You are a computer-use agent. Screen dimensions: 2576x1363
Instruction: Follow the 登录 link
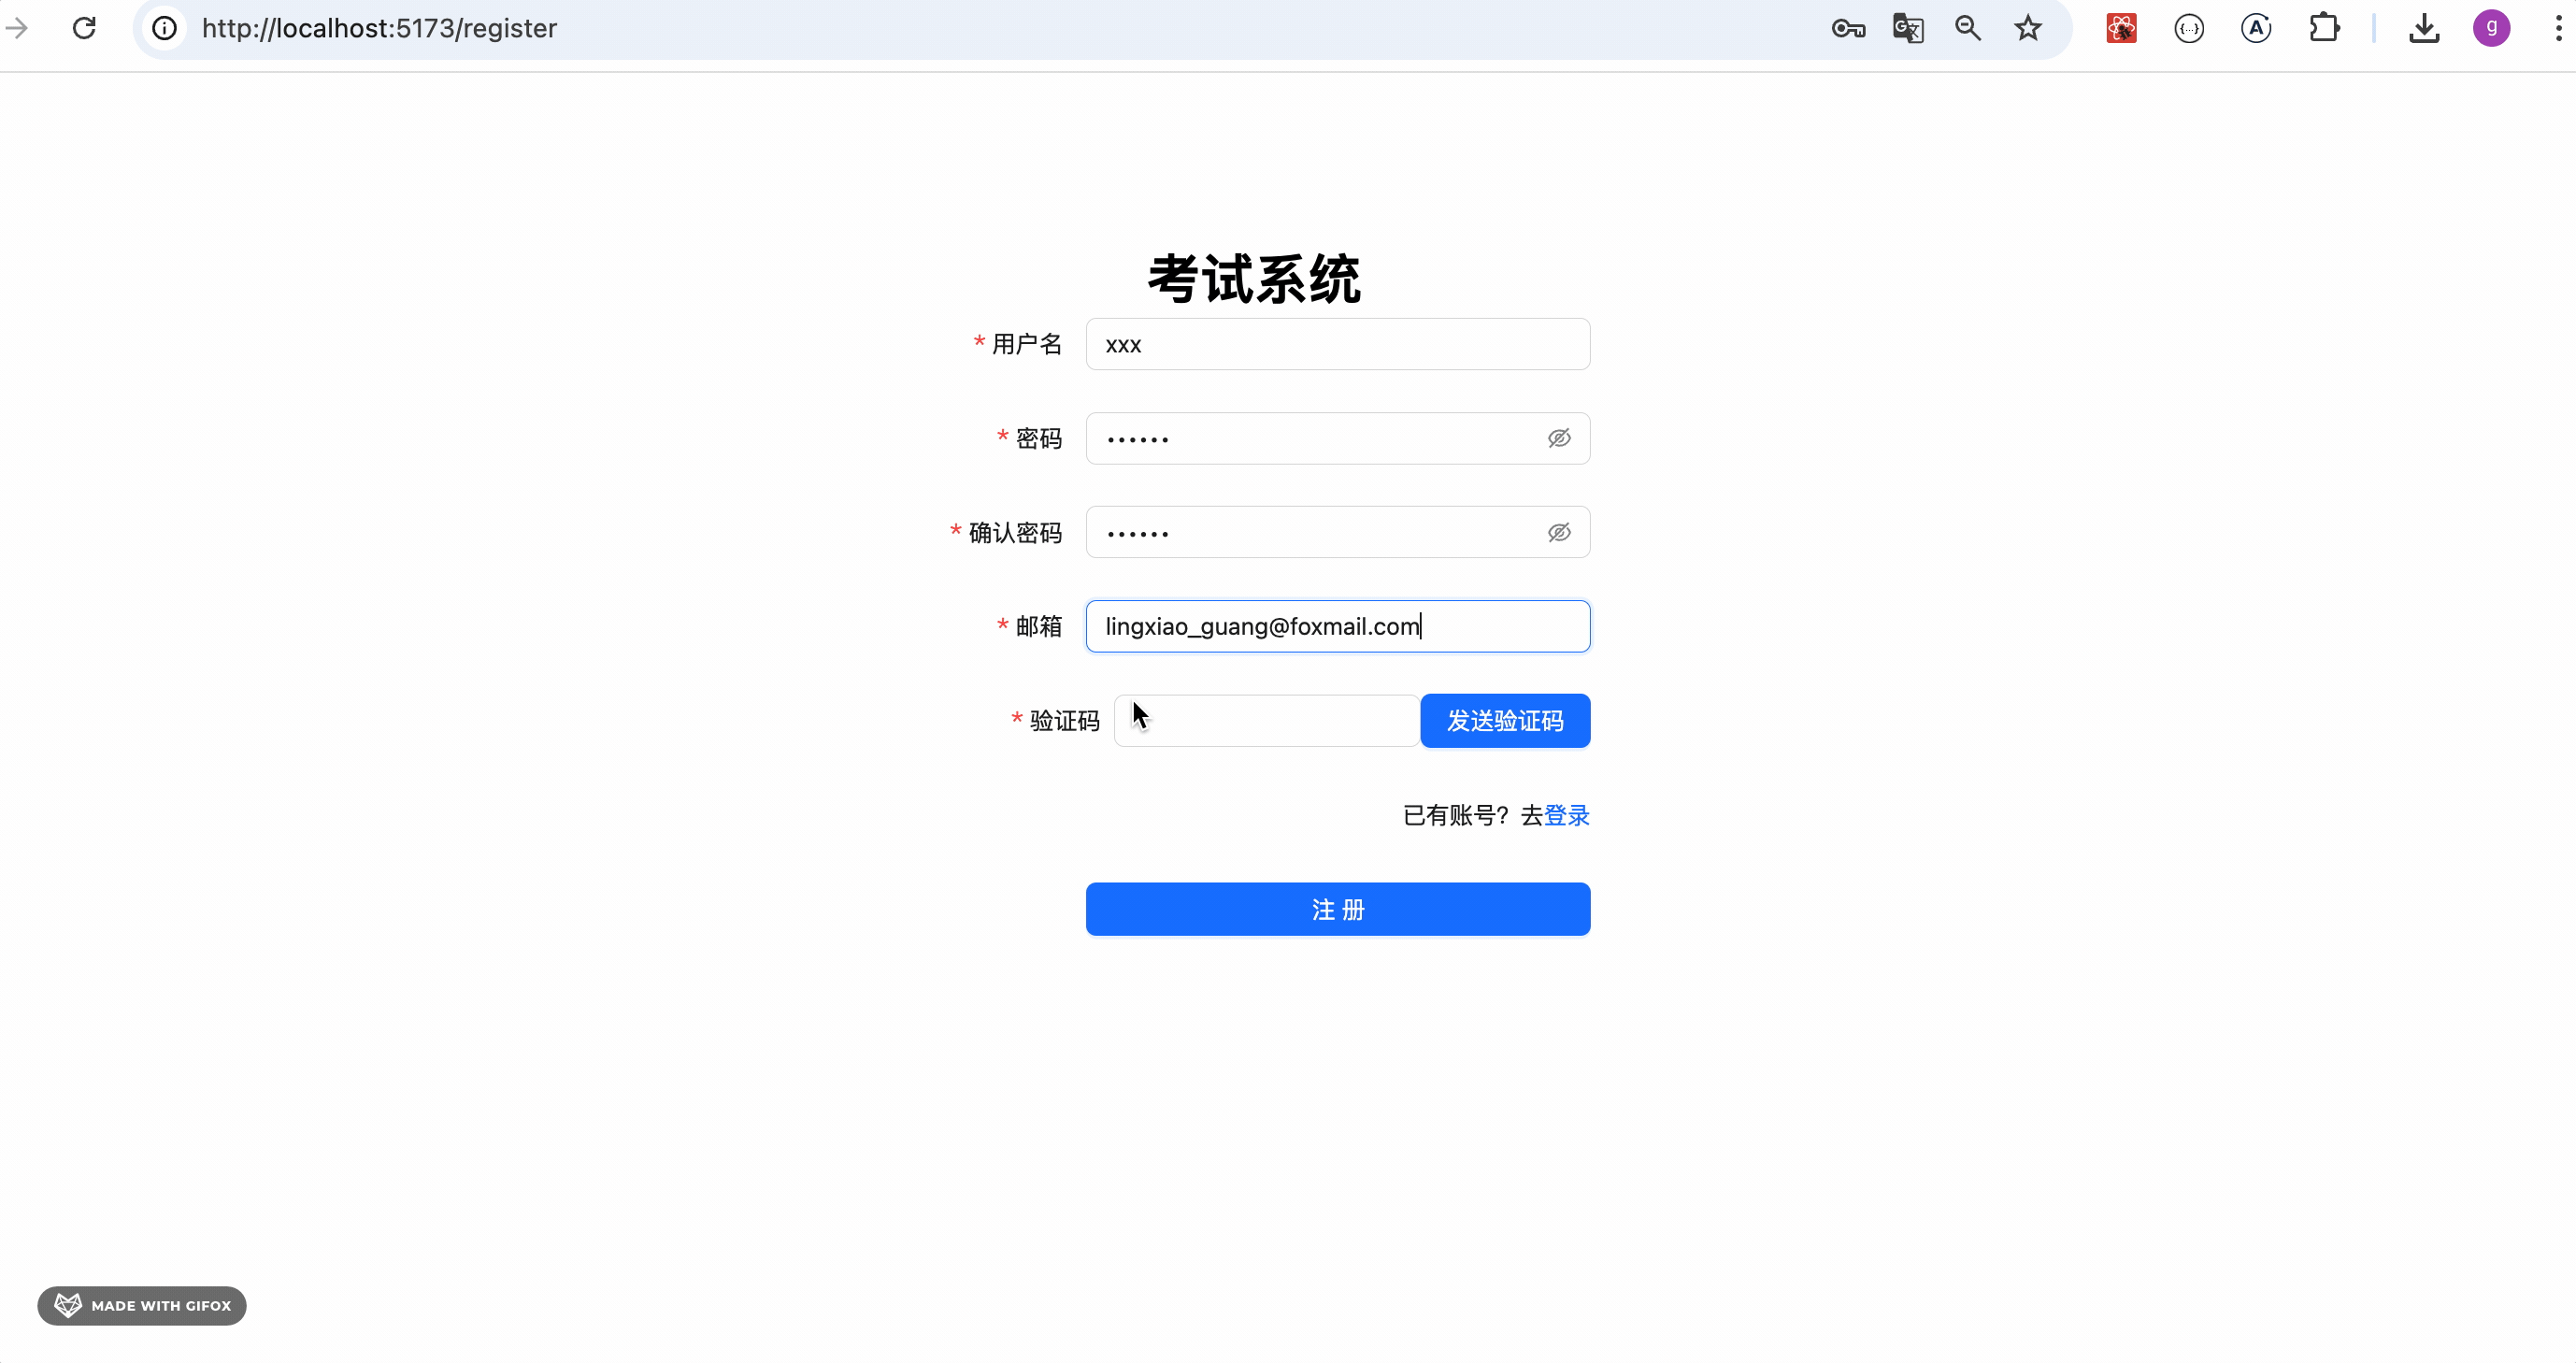pos(1567,815)
